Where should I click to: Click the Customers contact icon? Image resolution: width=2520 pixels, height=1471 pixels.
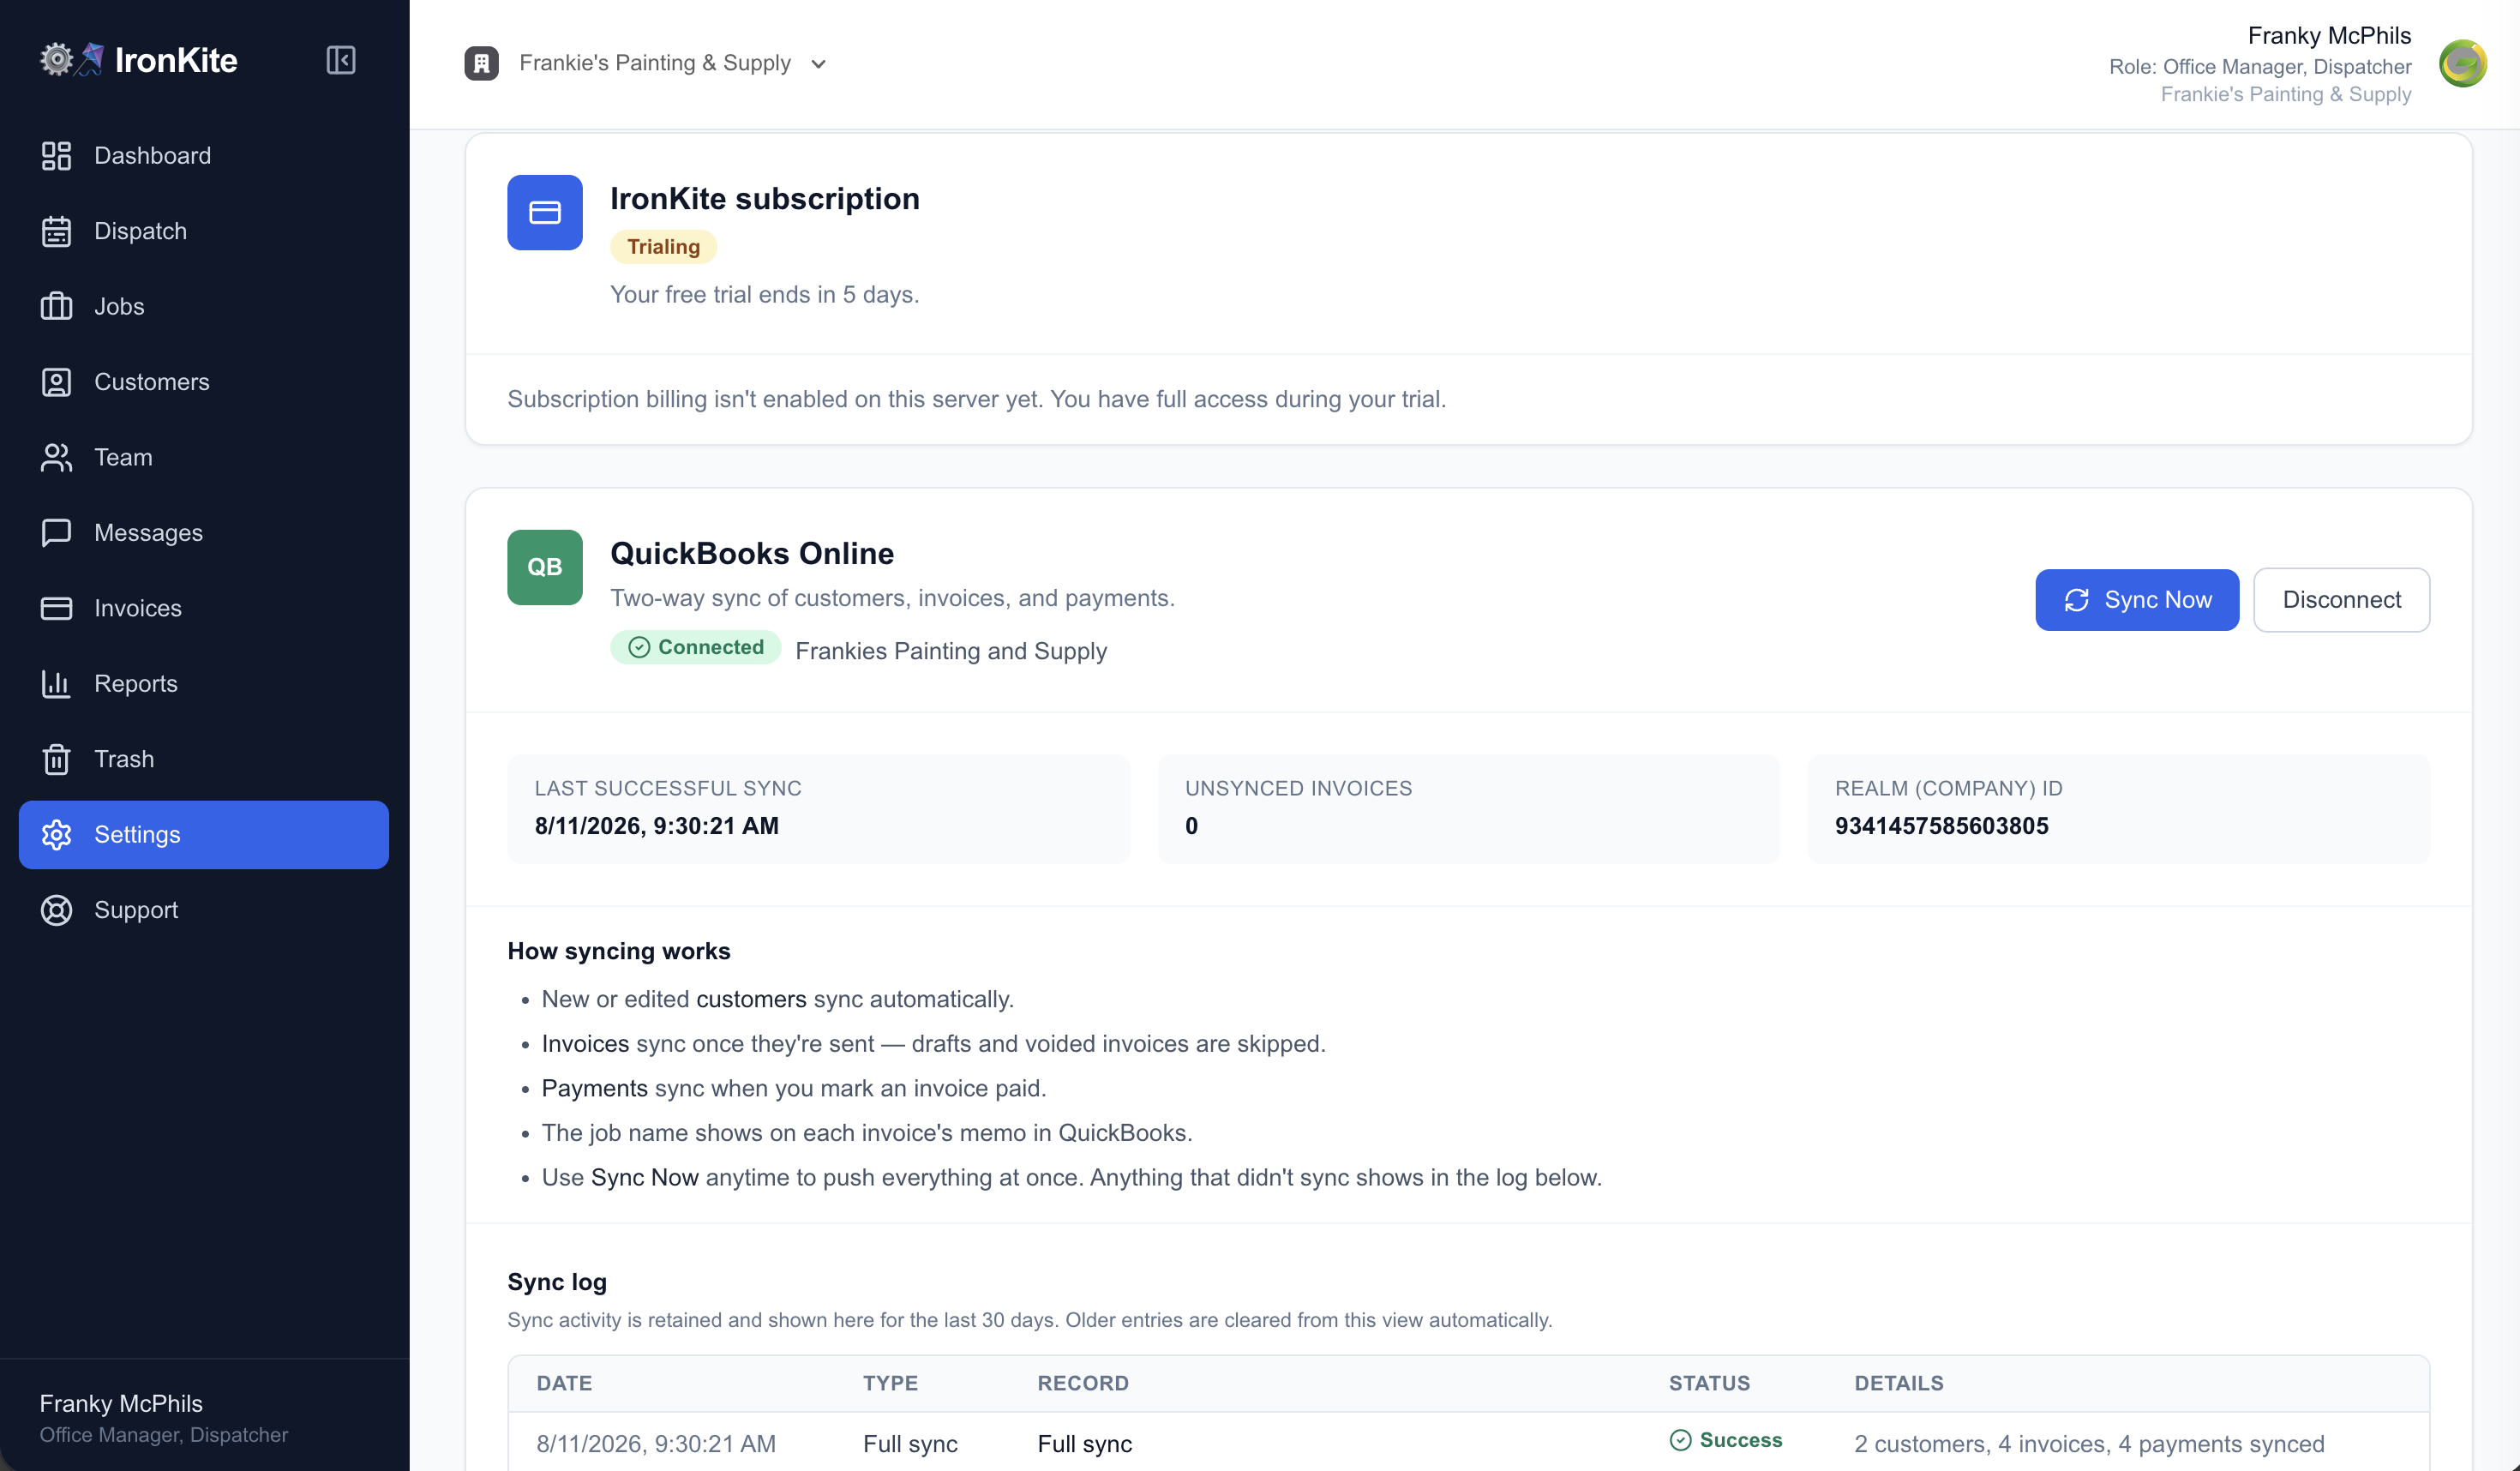pos(56,382)
